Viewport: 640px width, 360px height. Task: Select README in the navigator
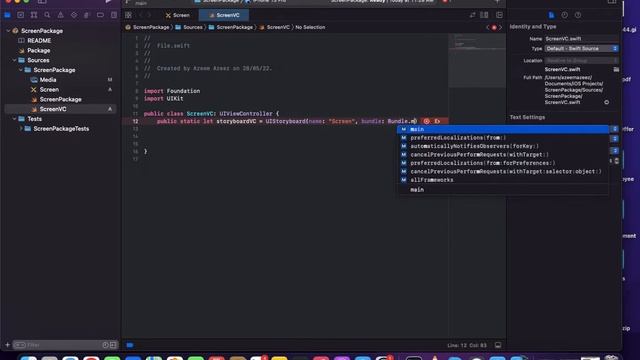(x=39, y=41)
